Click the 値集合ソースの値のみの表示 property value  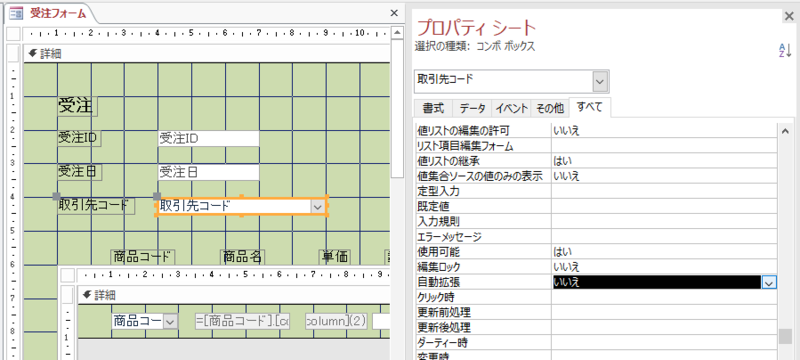[x=664, y=176]
